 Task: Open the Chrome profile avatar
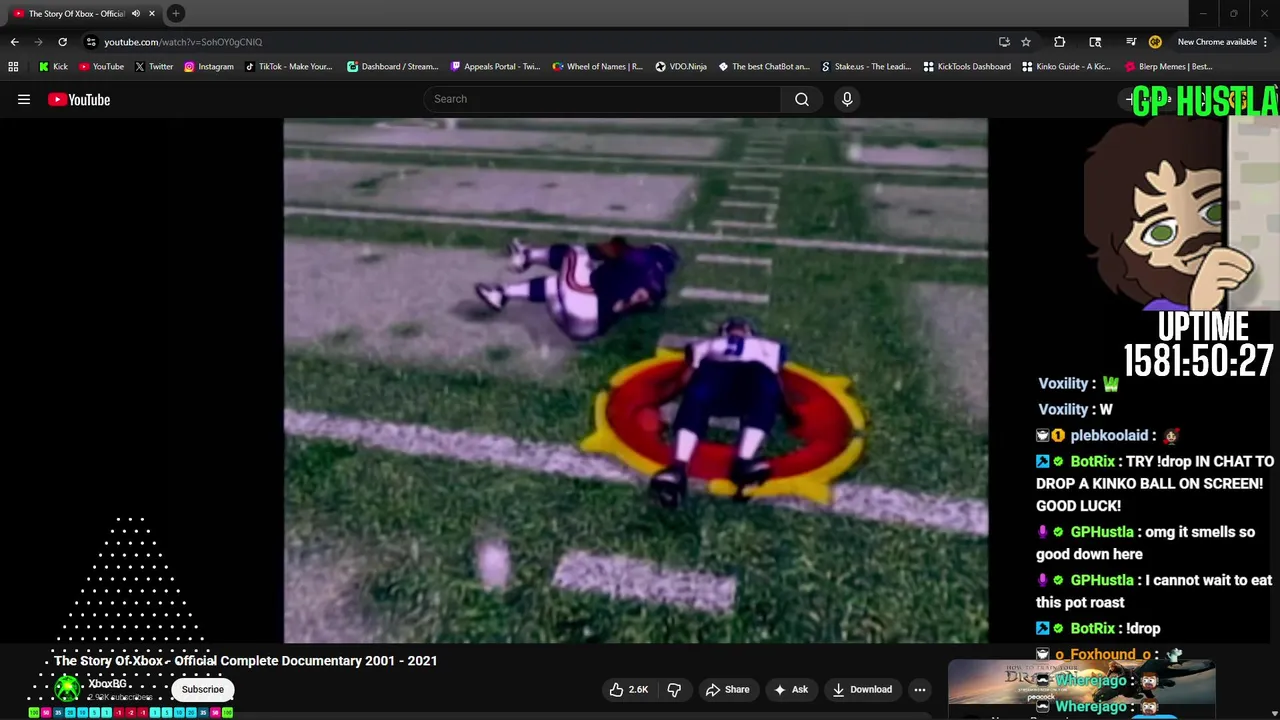(1155, 42)
